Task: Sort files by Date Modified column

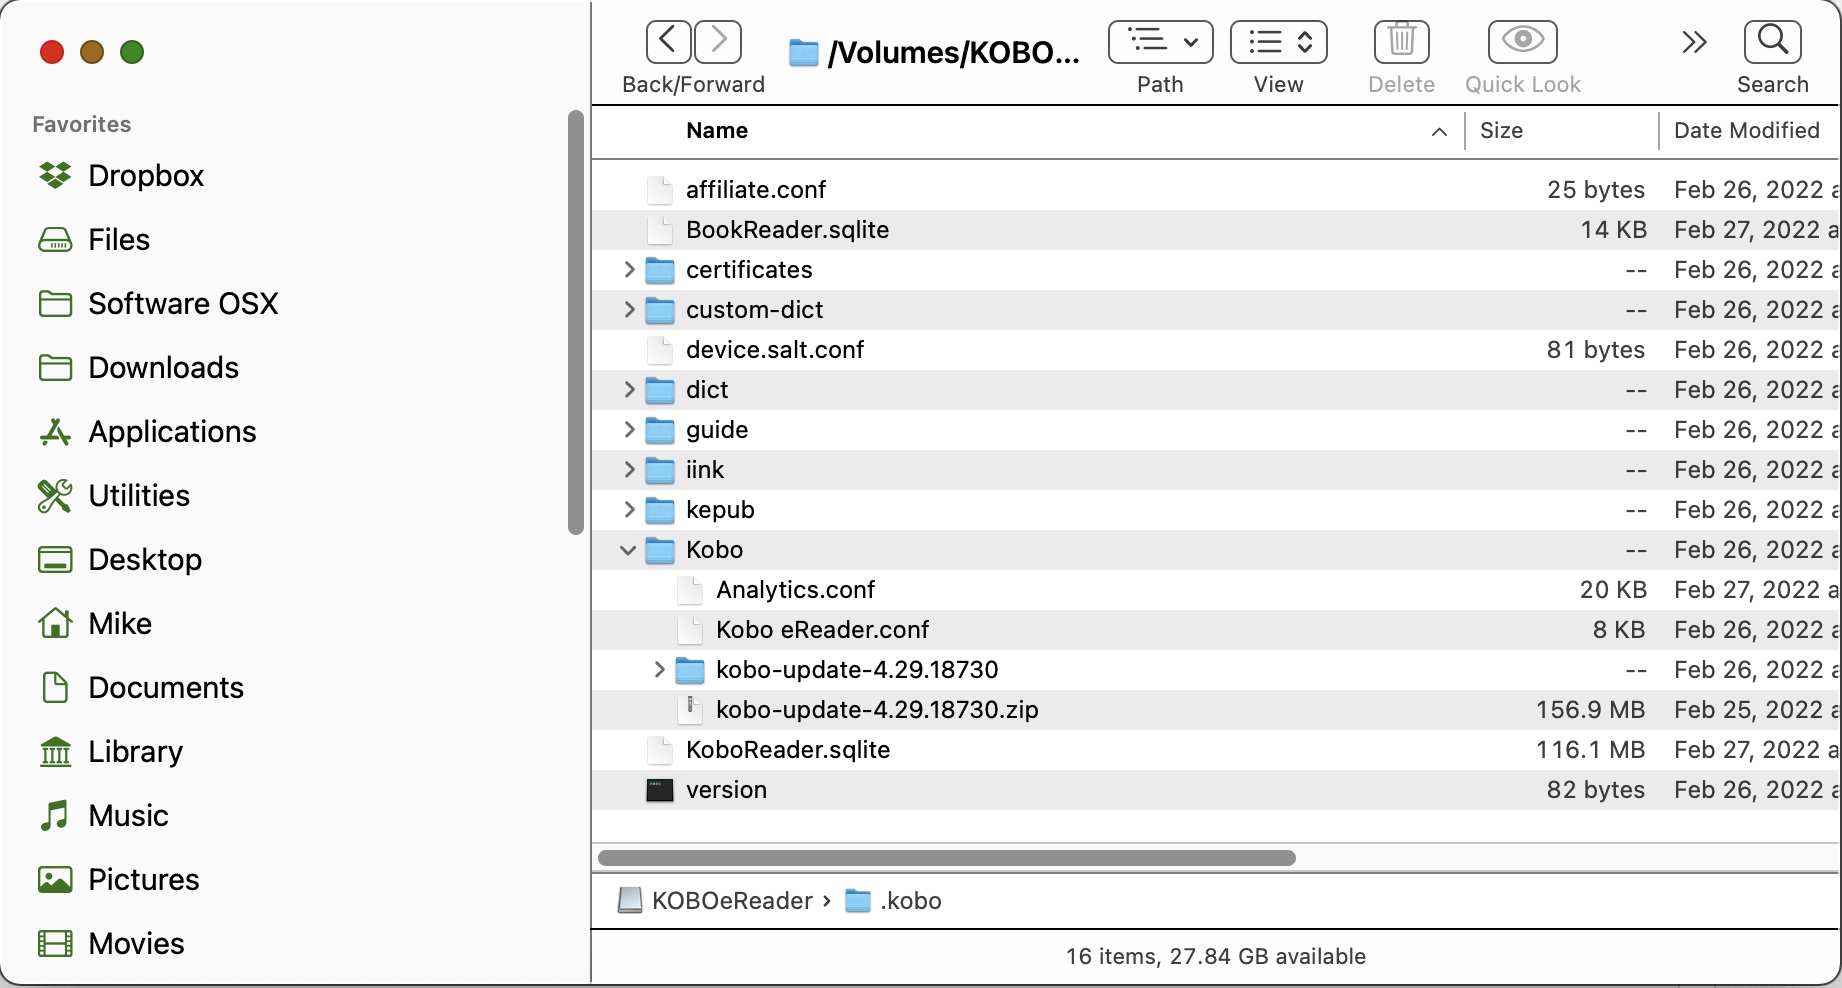Action: coord(1746,131)
